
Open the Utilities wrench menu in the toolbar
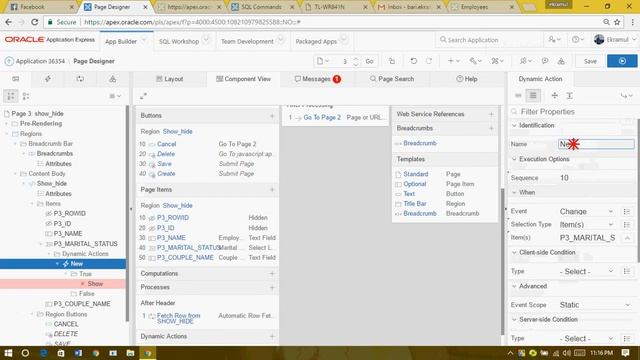click(x=475, y=61)
